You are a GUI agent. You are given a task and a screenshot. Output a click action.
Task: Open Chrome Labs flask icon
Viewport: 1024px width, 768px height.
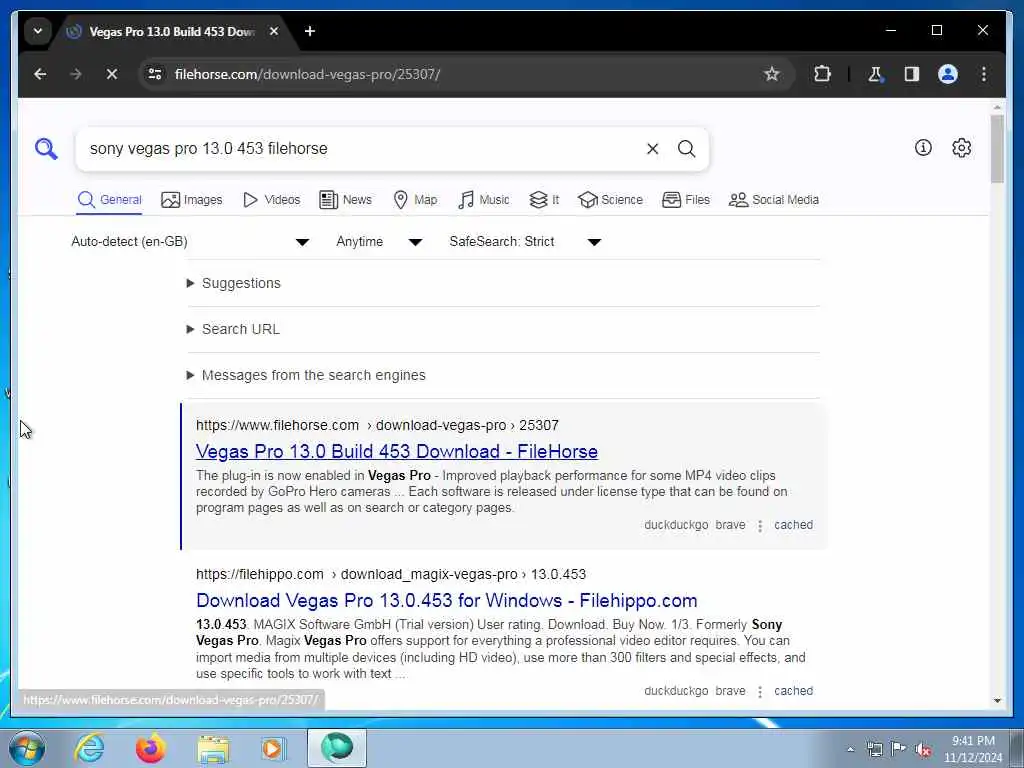(x=875, y=74)
